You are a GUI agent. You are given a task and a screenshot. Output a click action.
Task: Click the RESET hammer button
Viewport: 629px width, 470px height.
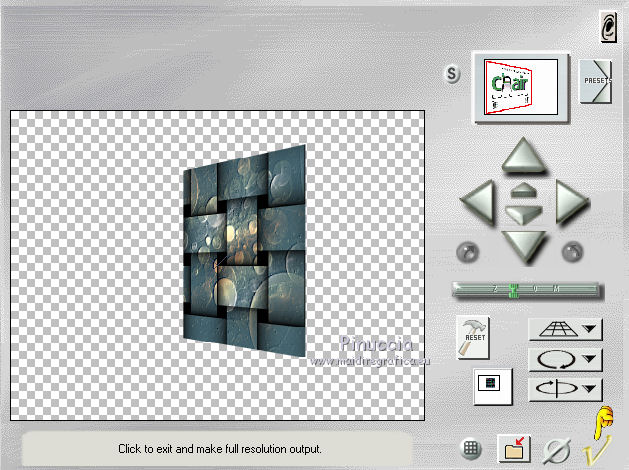[473, 337]
